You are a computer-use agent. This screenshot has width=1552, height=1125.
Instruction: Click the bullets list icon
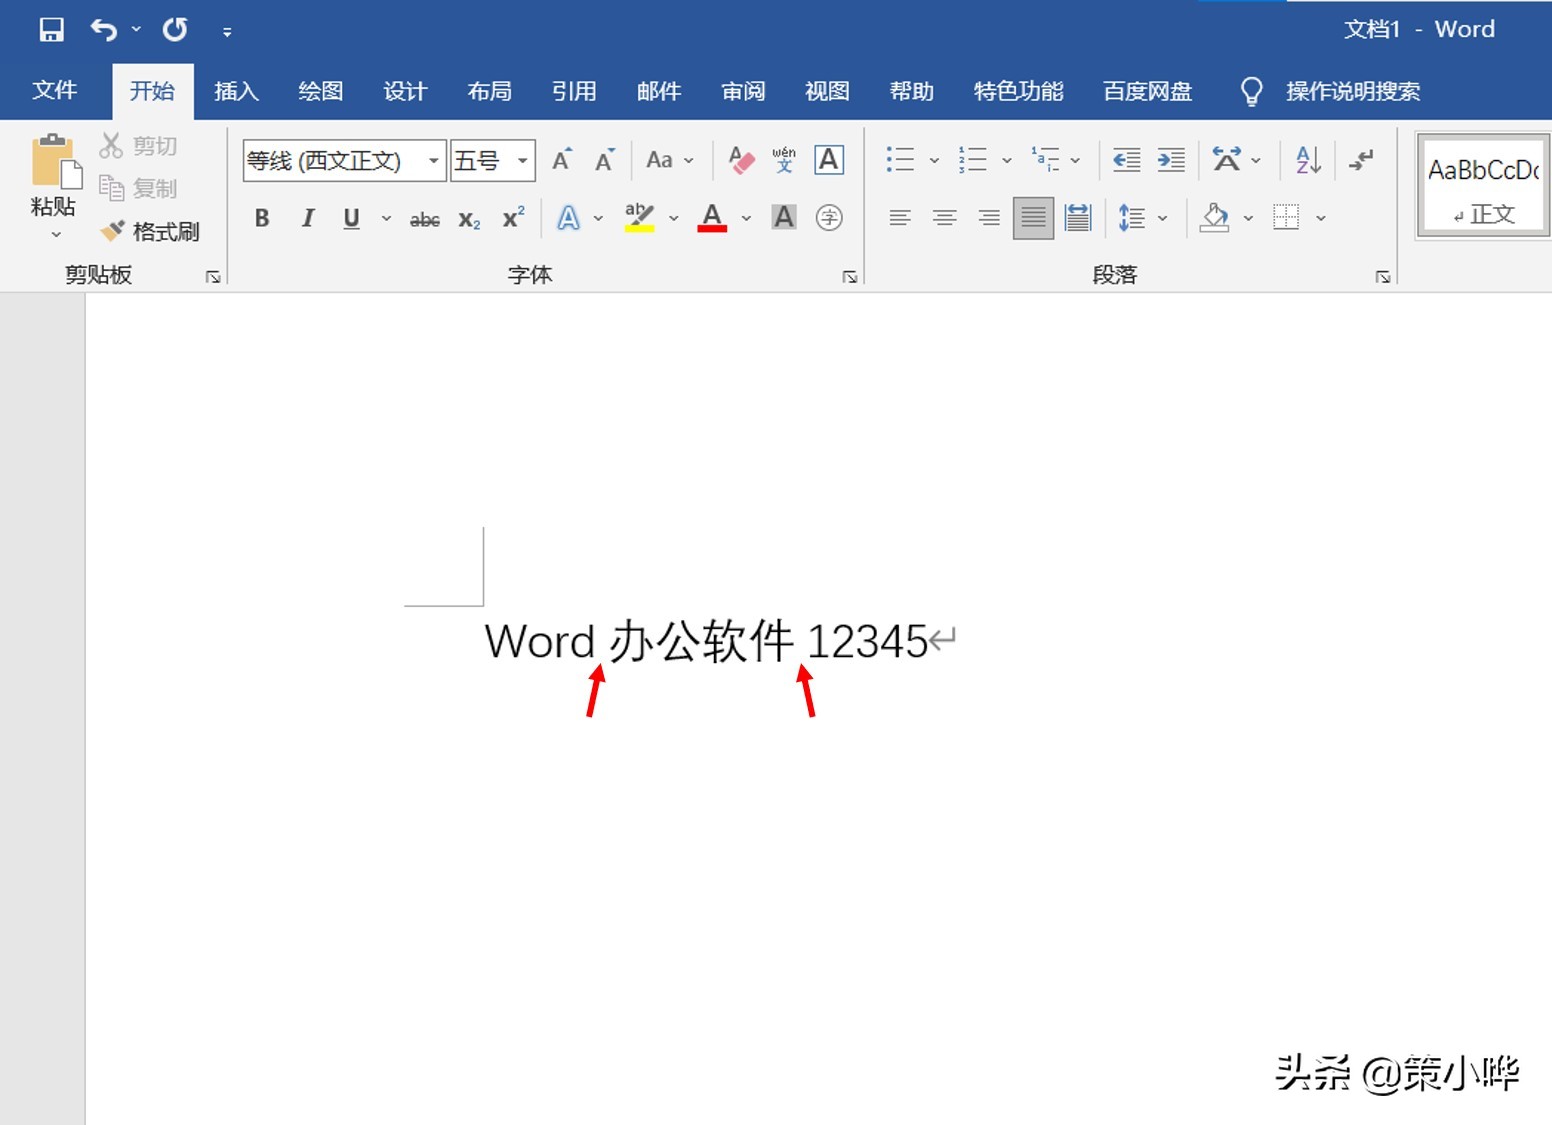click(900, 159)
